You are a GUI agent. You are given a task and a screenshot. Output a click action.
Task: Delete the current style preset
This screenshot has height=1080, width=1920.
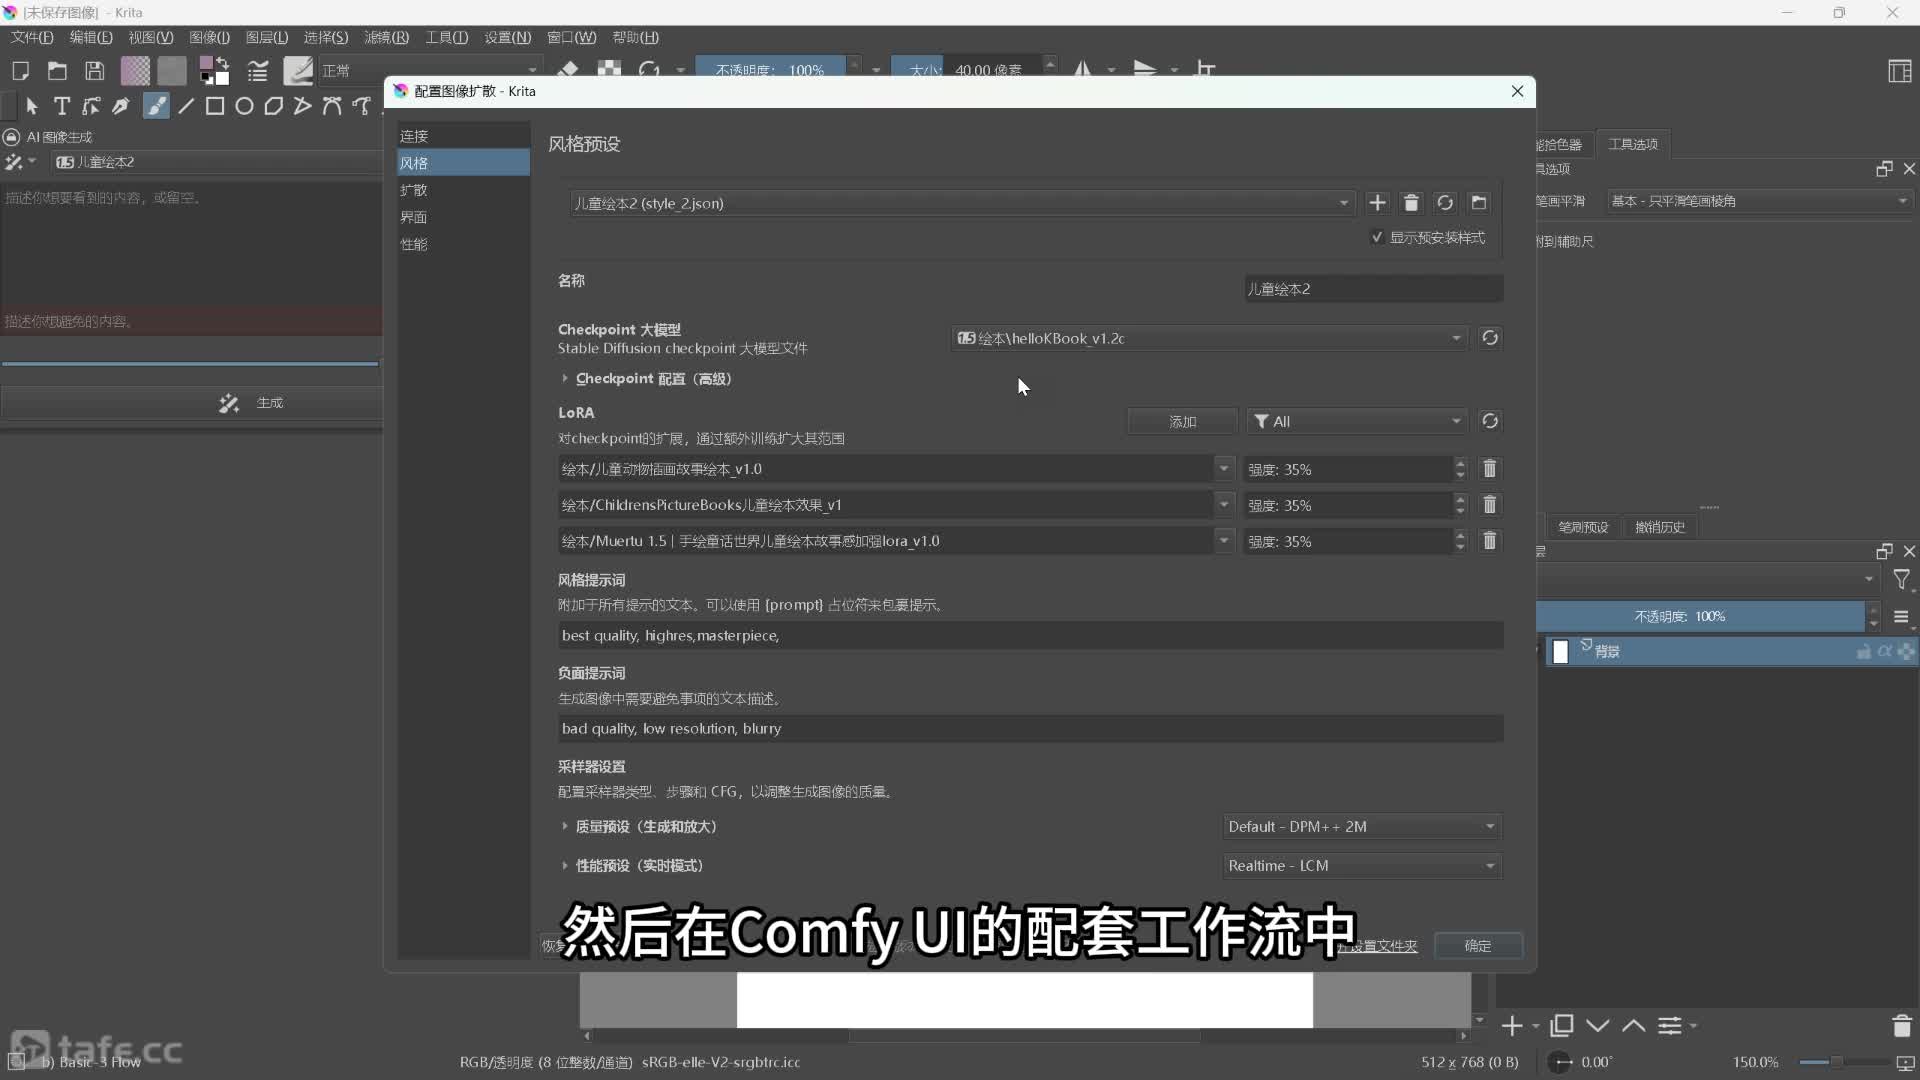(1411, 203)
